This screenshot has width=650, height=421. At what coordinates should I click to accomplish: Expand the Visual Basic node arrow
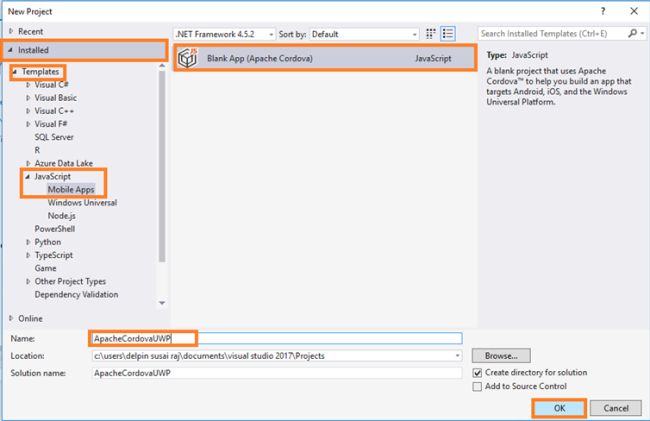point(28,98)
